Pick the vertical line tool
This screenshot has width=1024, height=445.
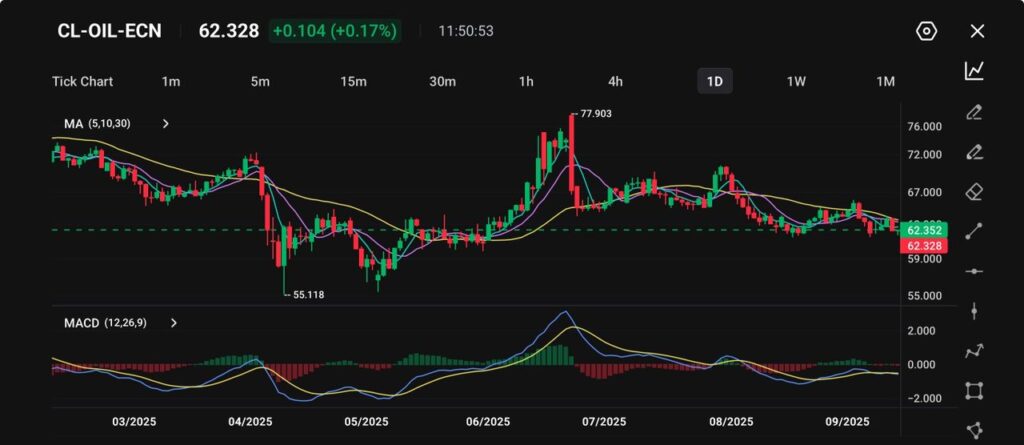click(974, 311)
